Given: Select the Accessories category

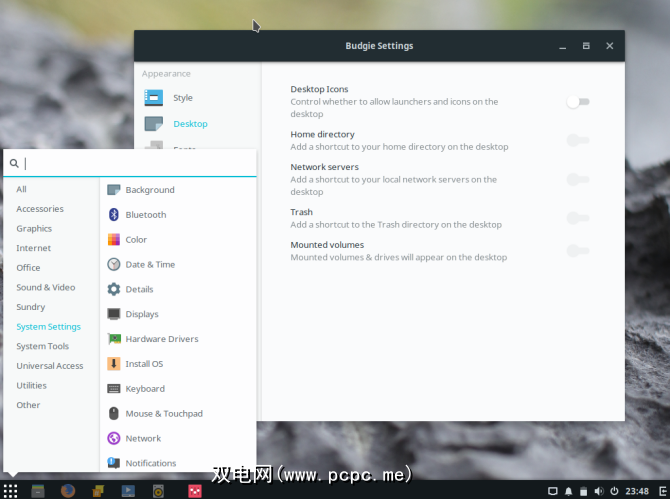Looking at the screenshot, I should [40, 209].
